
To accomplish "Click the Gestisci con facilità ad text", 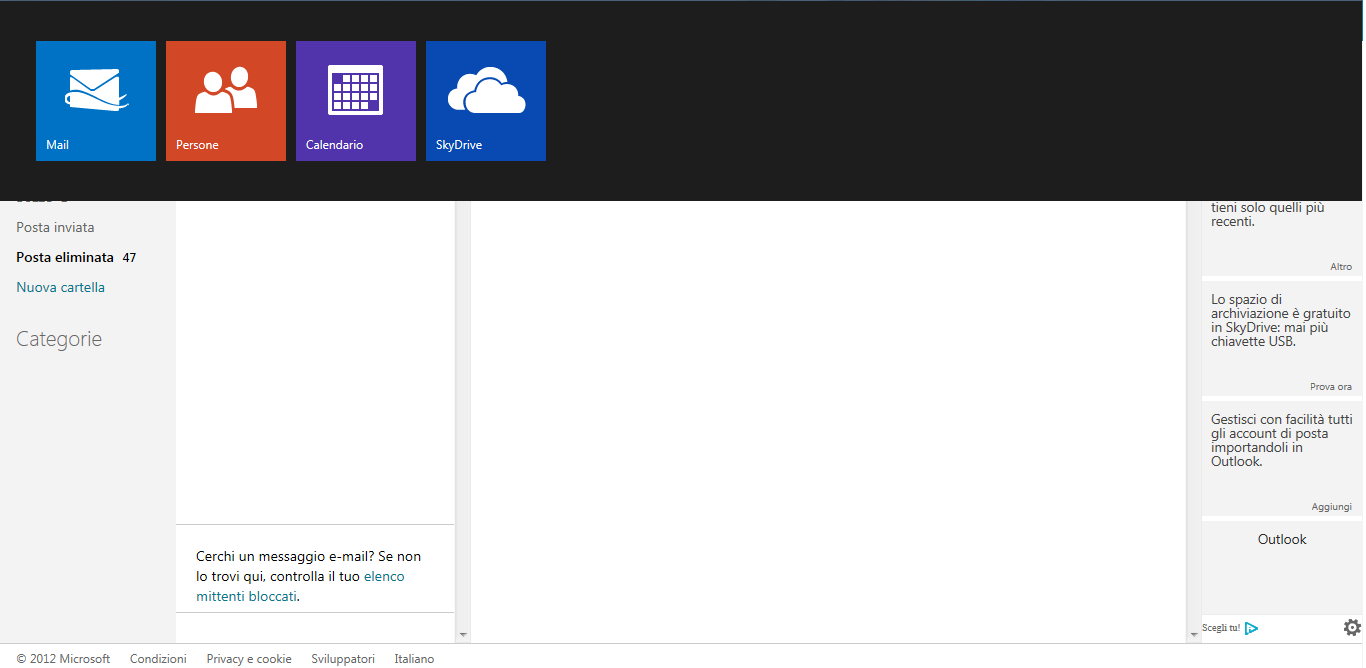I will tap(1281, 440).
